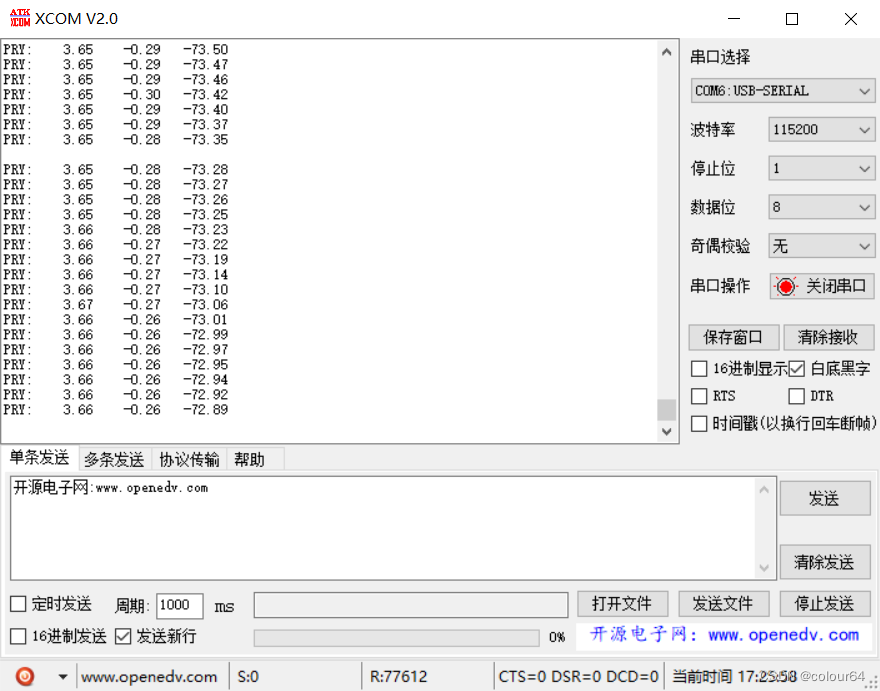
Task: Open the blue www.openedv.com link
Action: pyautogui.click(x=783, y=635)
